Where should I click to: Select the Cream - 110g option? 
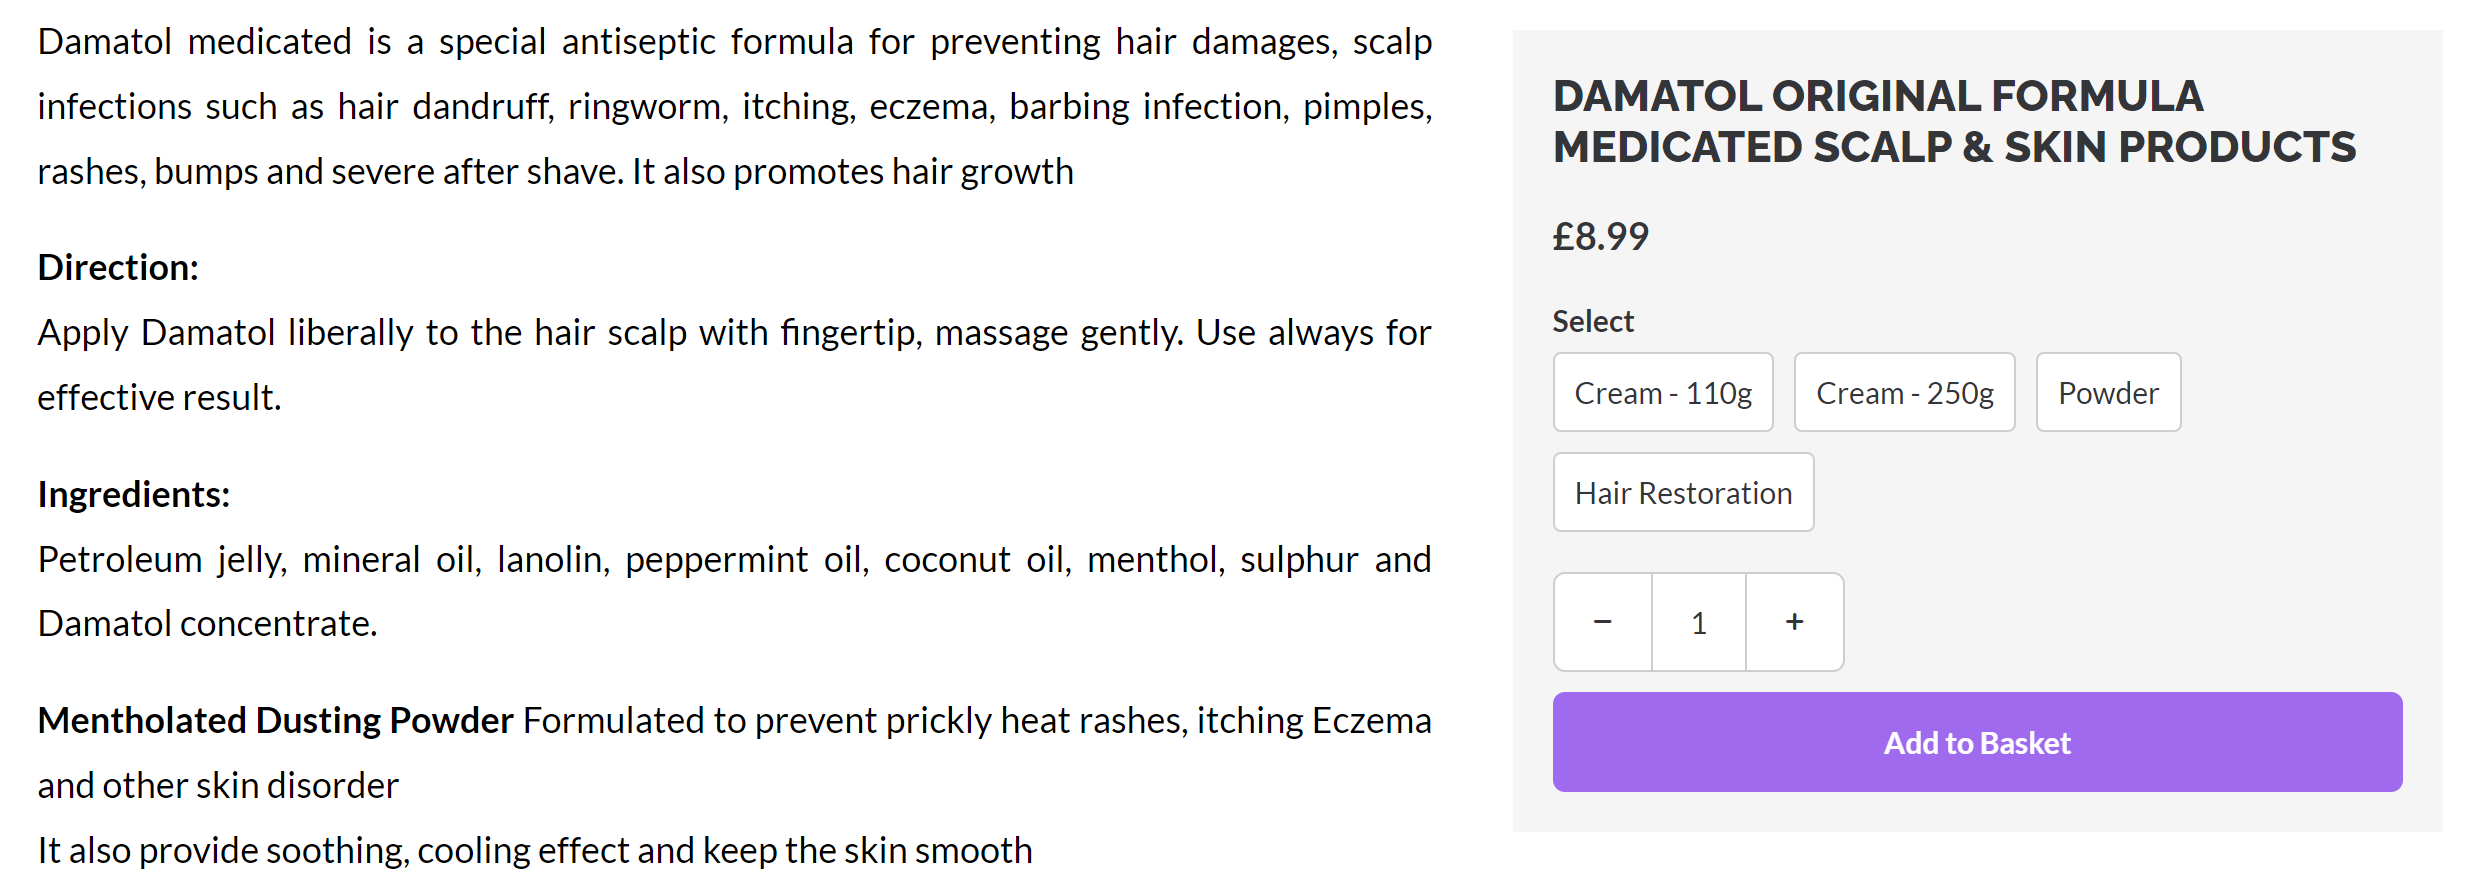1663,392
